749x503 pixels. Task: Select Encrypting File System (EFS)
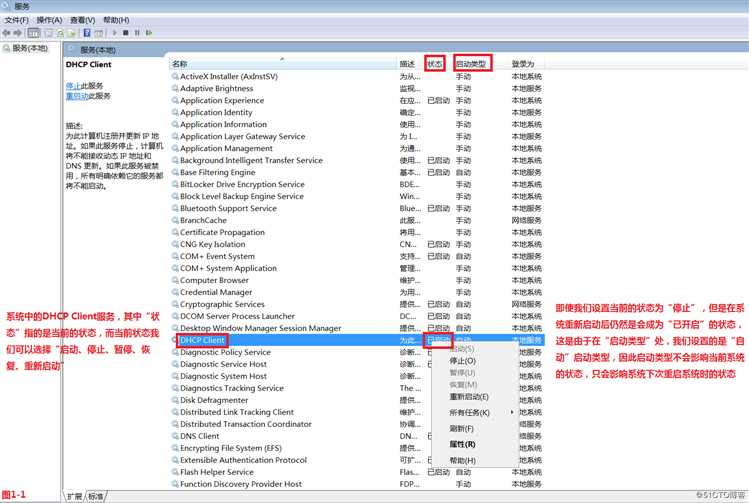coord(231,448)
